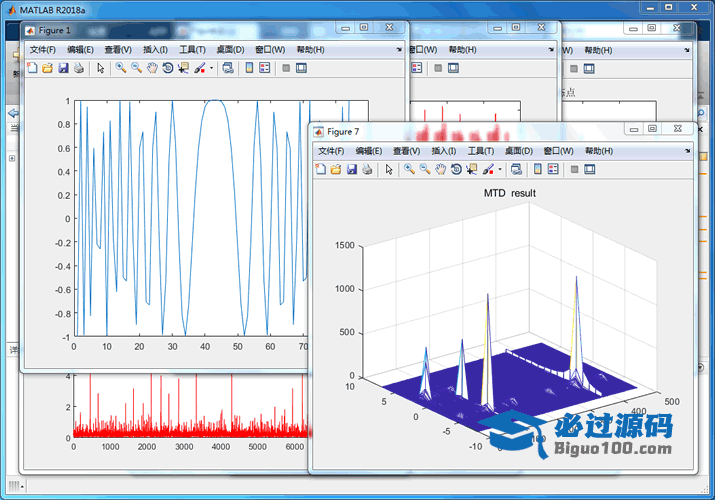Select Edit Plot arrow tool in Figure 1
Viewport: 715px width, 500px height.
pyautogui.click(x=101, y=68)
